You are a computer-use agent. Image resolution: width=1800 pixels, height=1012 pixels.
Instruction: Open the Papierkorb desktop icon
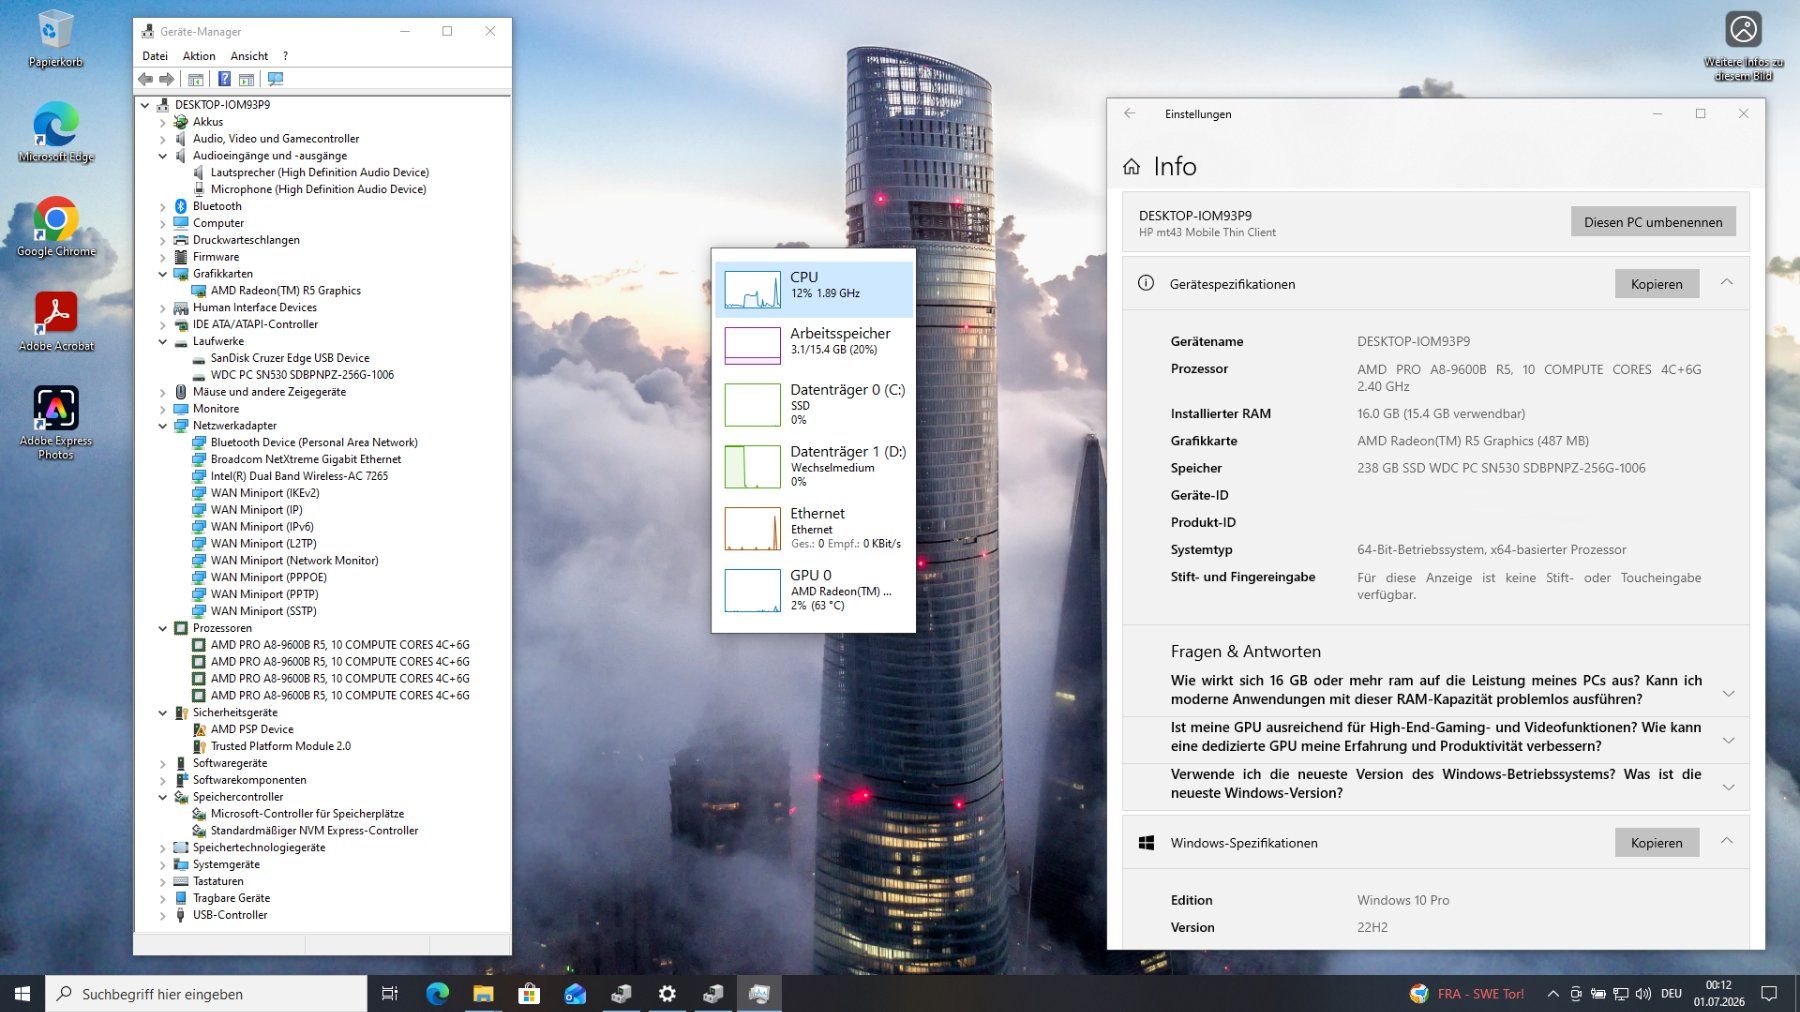coord(55,40)
